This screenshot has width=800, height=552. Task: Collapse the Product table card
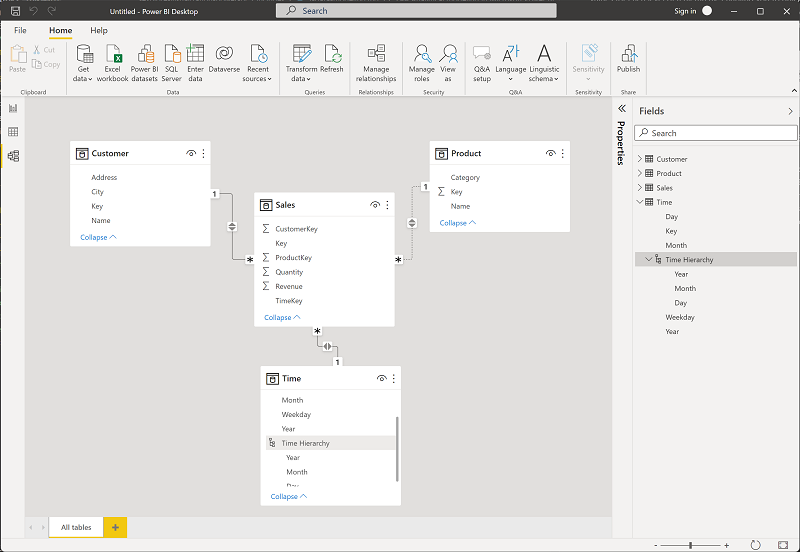click(458, 223)
